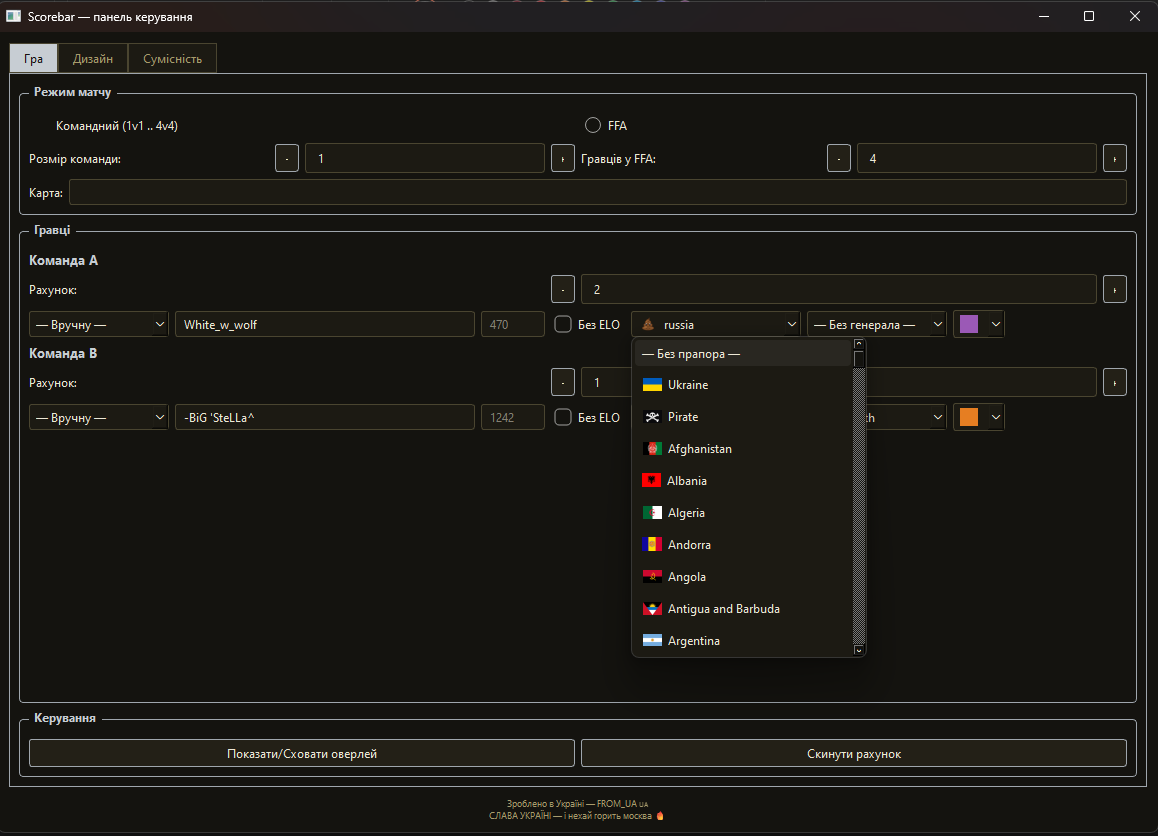Decrease the Команда B score

[563, 383]
